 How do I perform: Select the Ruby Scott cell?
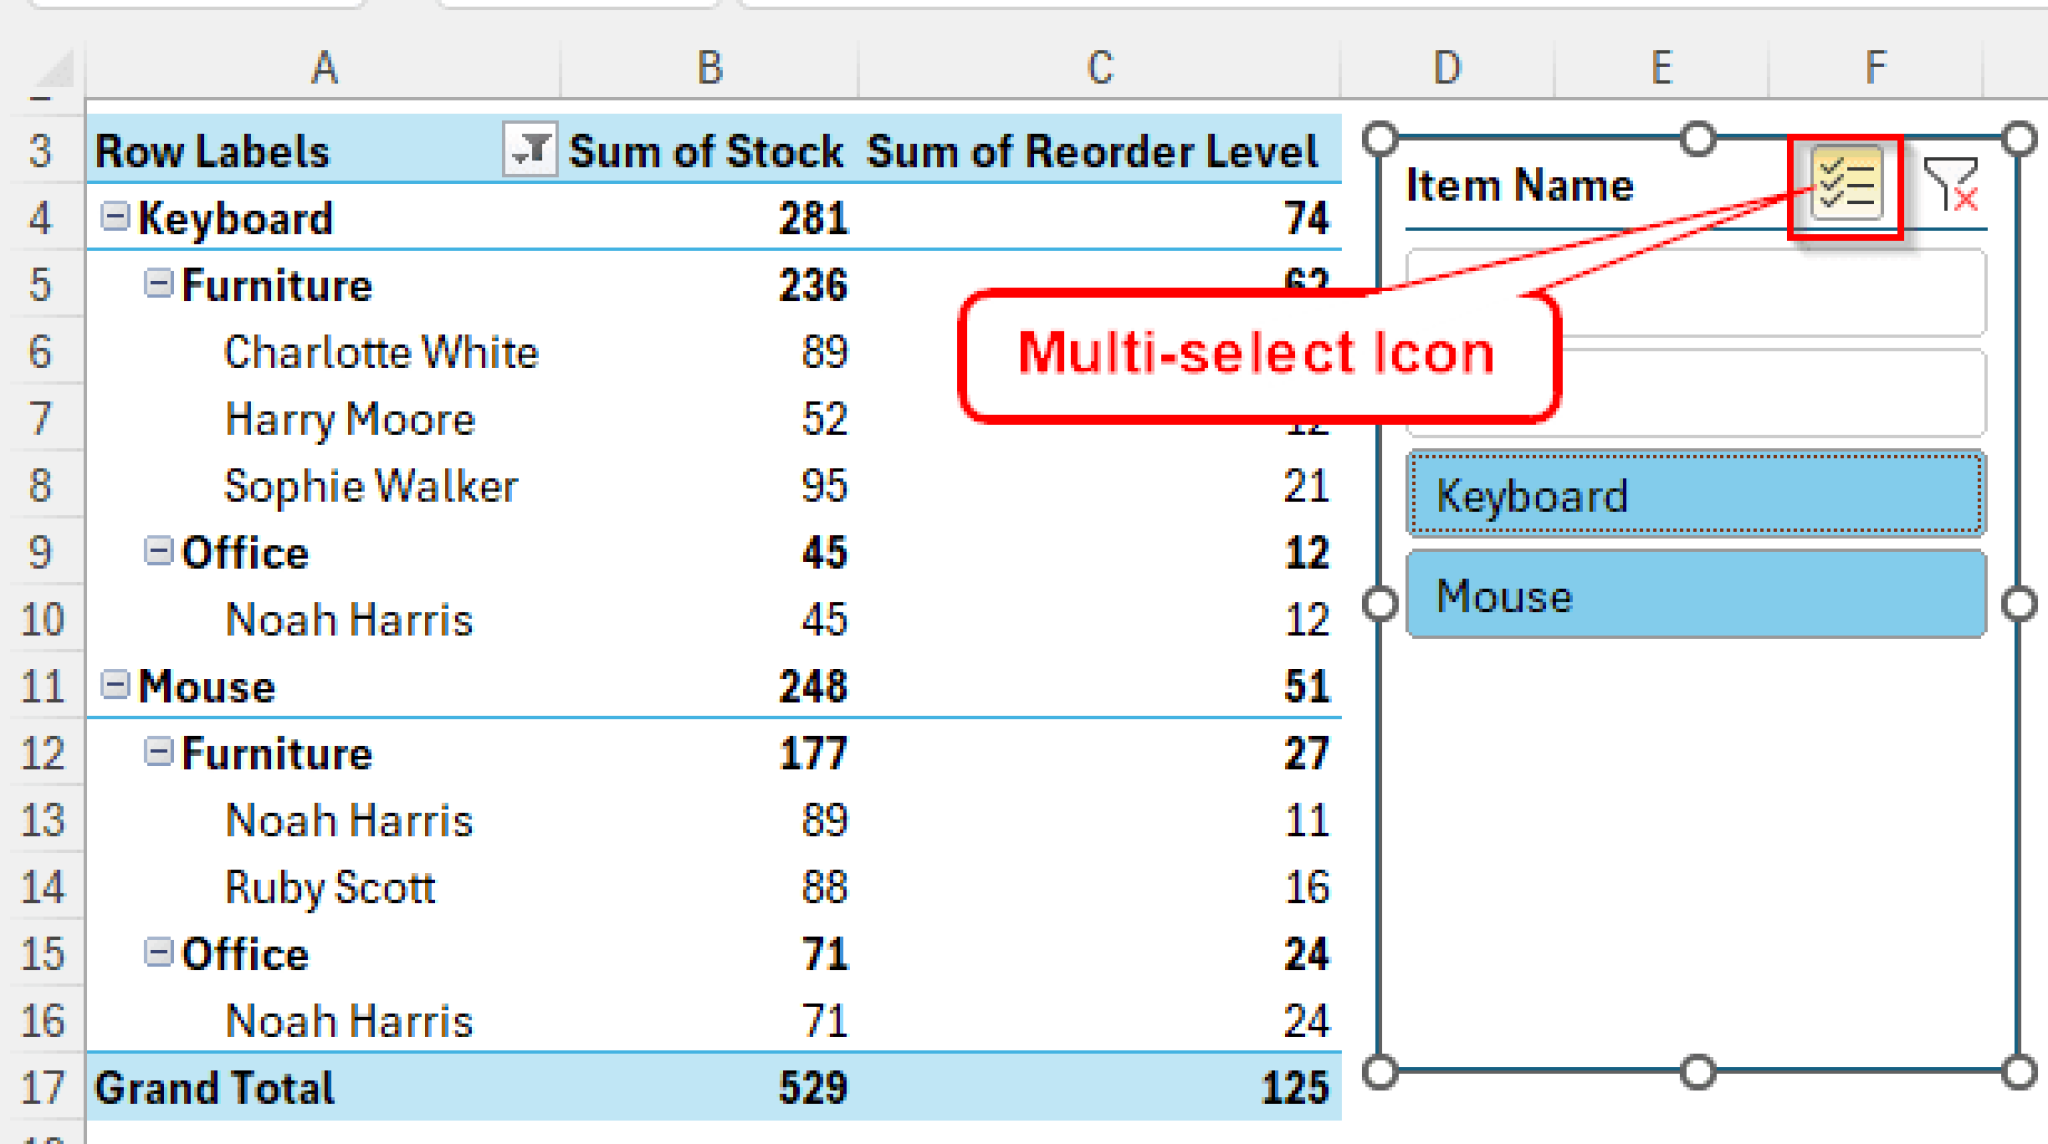click(330, 886)
